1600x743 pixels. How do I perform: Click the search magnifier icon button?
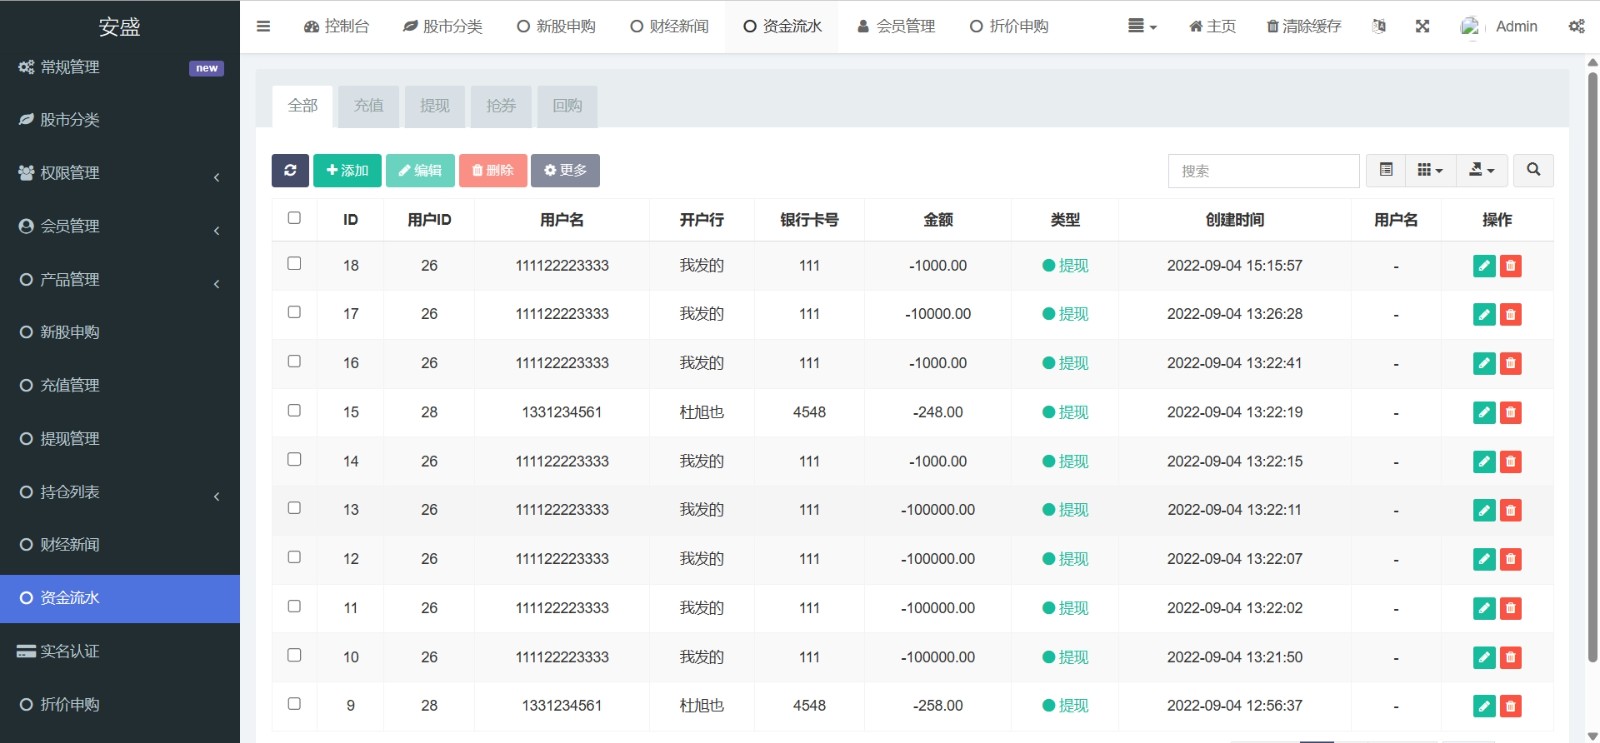[1533, 171]
